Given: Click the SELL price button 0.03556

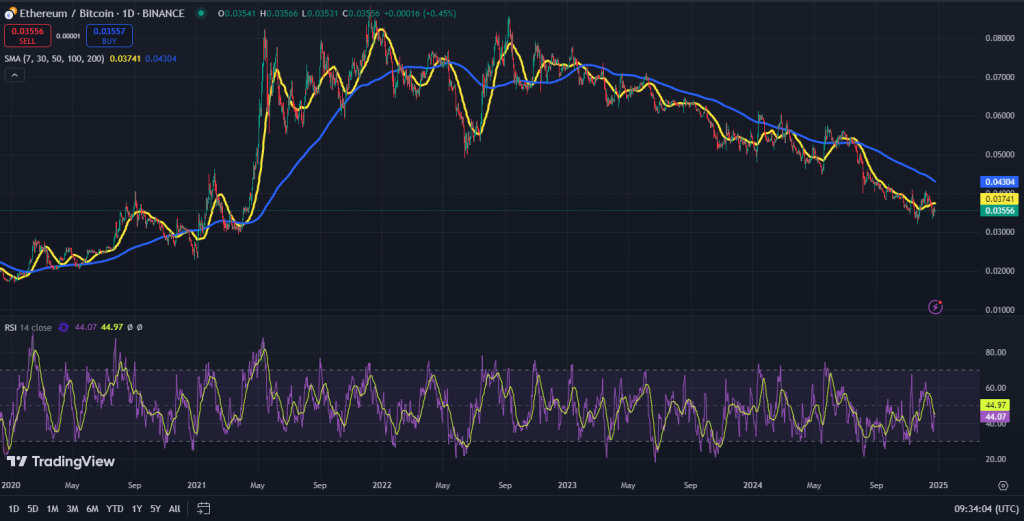Looking at the screenshot, I should coord(27,35).
